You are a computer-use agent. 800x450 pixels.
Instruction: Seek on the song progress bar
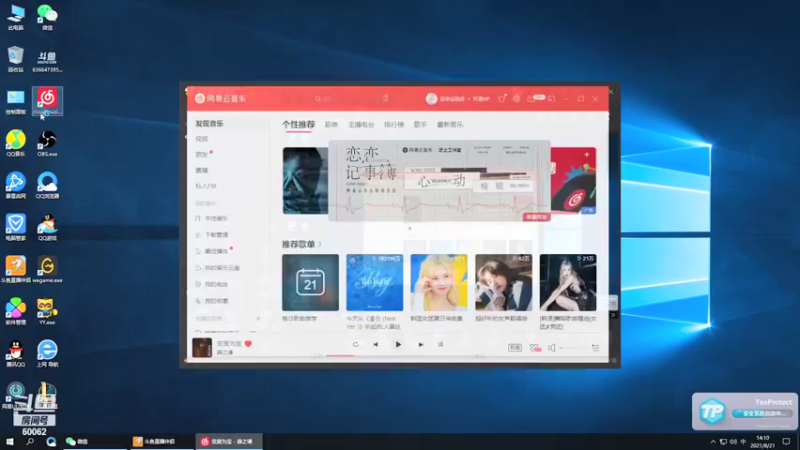(398, 355)
